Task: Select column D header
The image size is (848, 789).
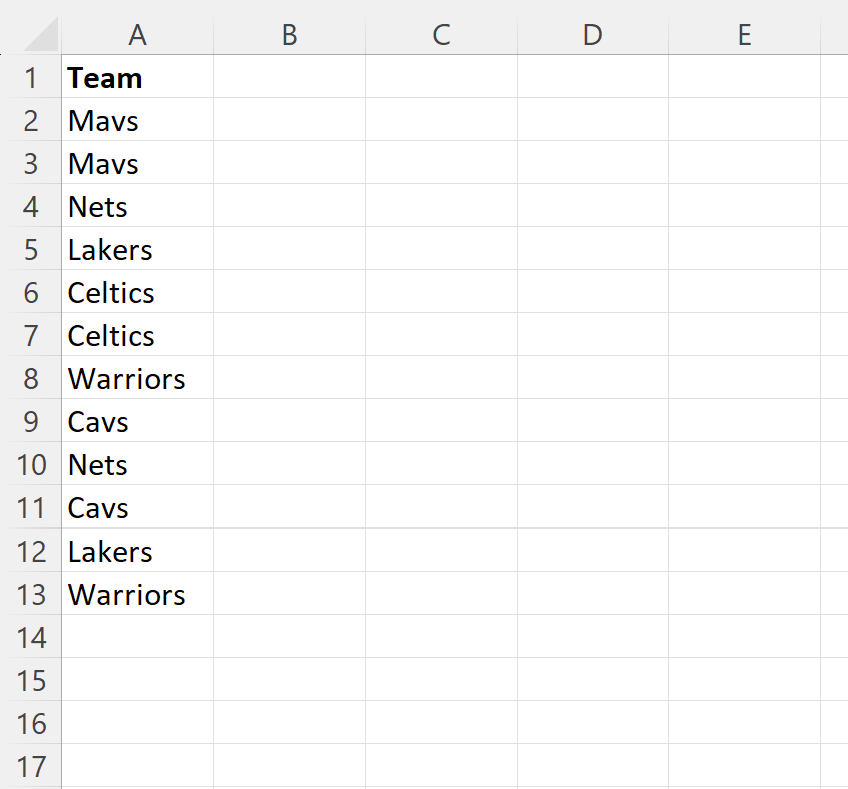Action: click(x=593, y=35)
